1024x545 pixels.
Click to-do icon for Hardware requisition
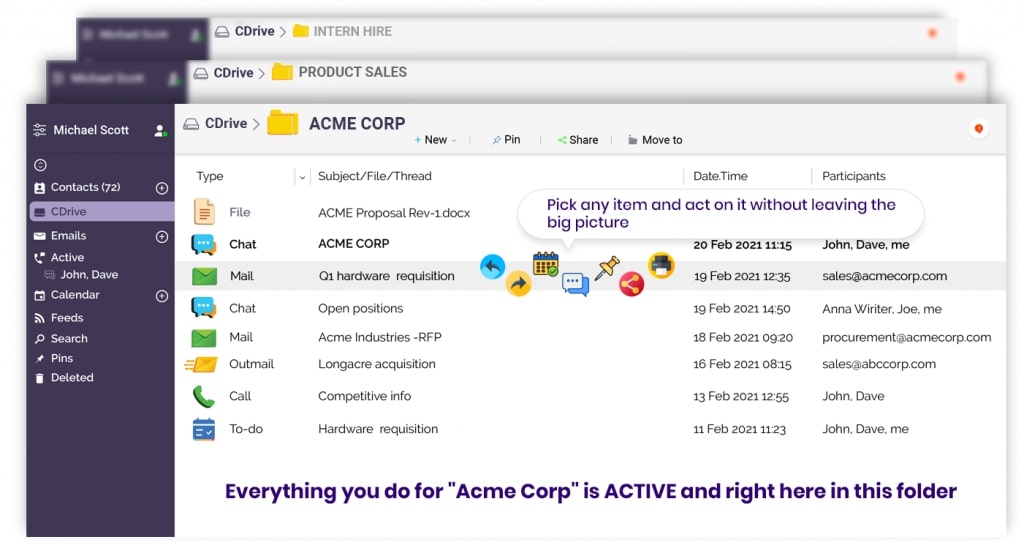pyautogui.click(x=204, y=429)
